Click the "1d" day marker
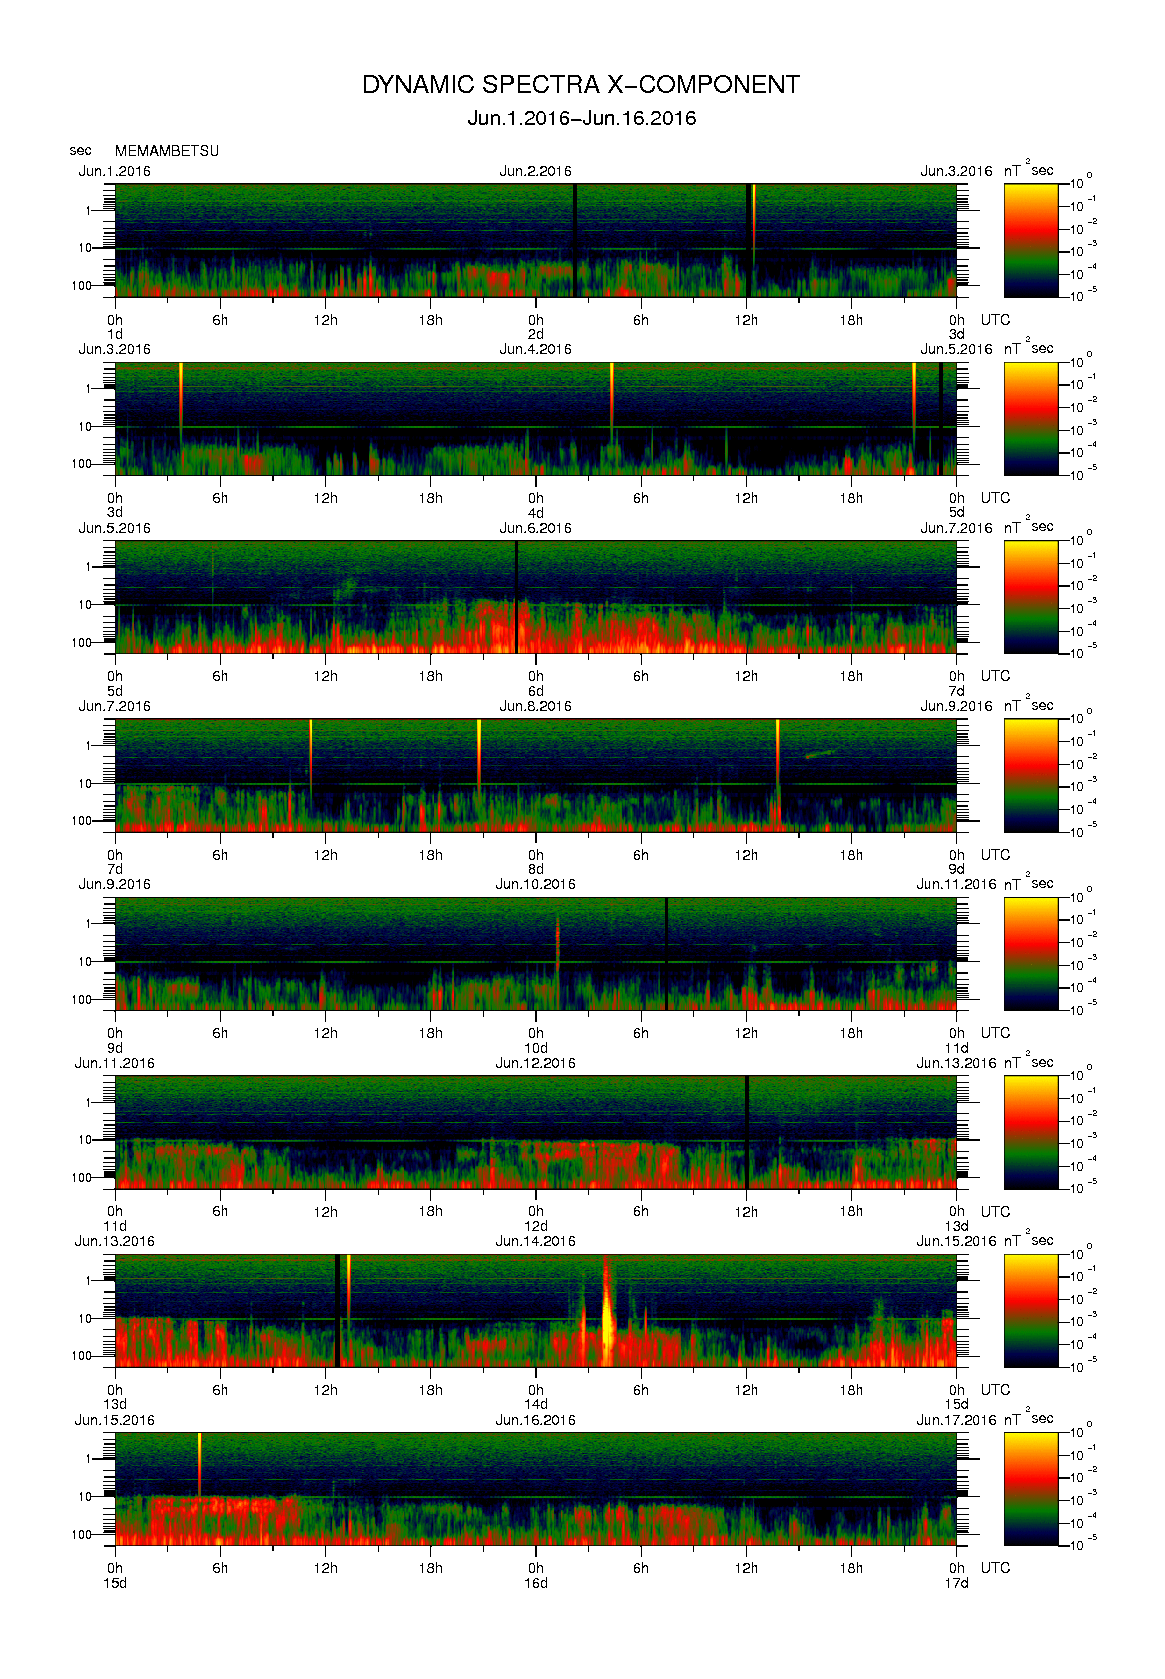Screen dimensions: 1165x1679 tap(115, 334)
